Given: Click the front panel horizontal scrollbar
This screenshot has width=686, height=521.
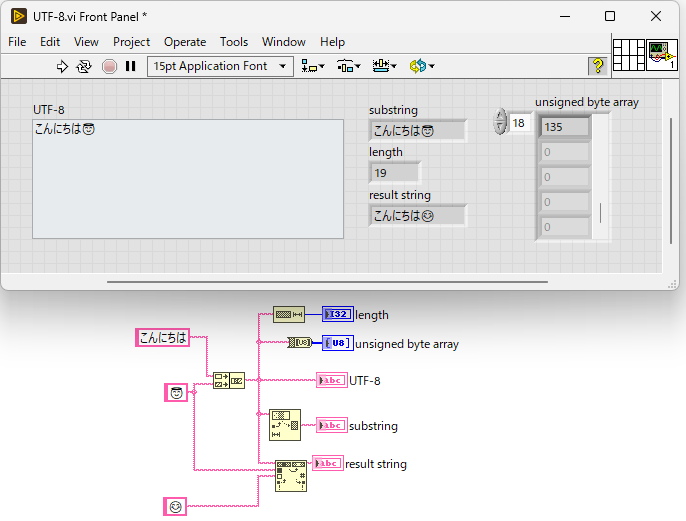Looking at the screenshot, I should click(327, 282).
